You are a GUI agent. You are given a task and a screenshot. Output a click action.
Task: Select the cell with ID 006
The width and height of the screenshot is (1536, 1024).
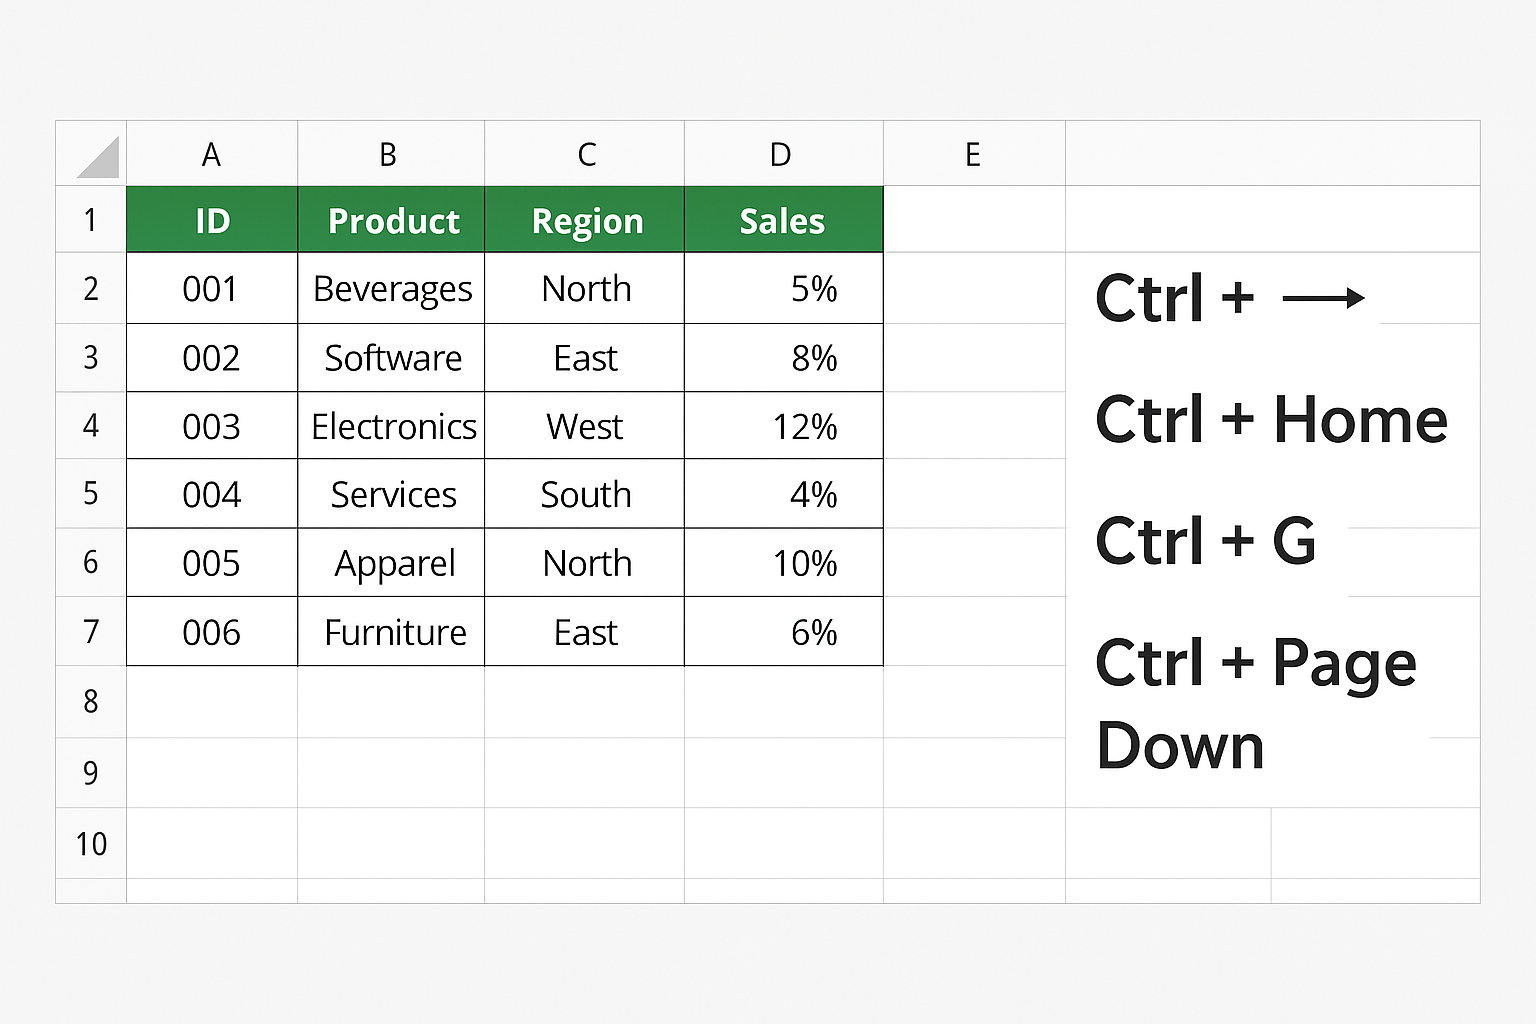tap(212, 632)
